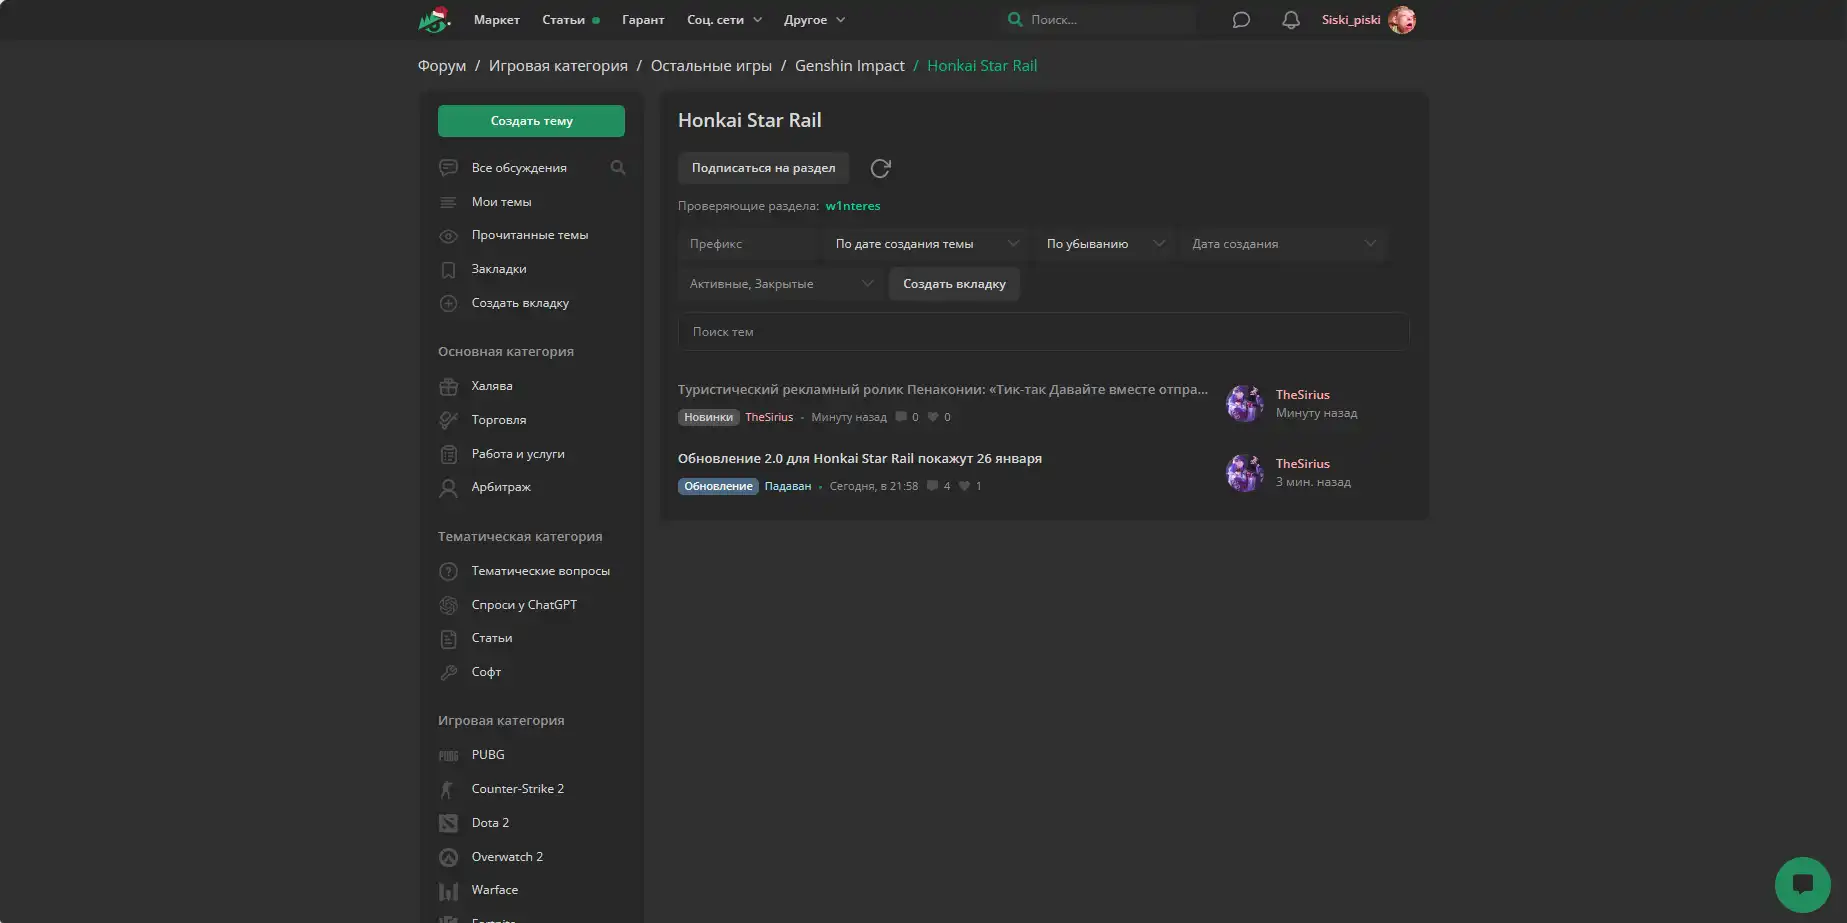Image resolution: width=1847 pixels, height=923 pixels.
Task: Open w1nteres moderator profile link
Action: point(853,206)
